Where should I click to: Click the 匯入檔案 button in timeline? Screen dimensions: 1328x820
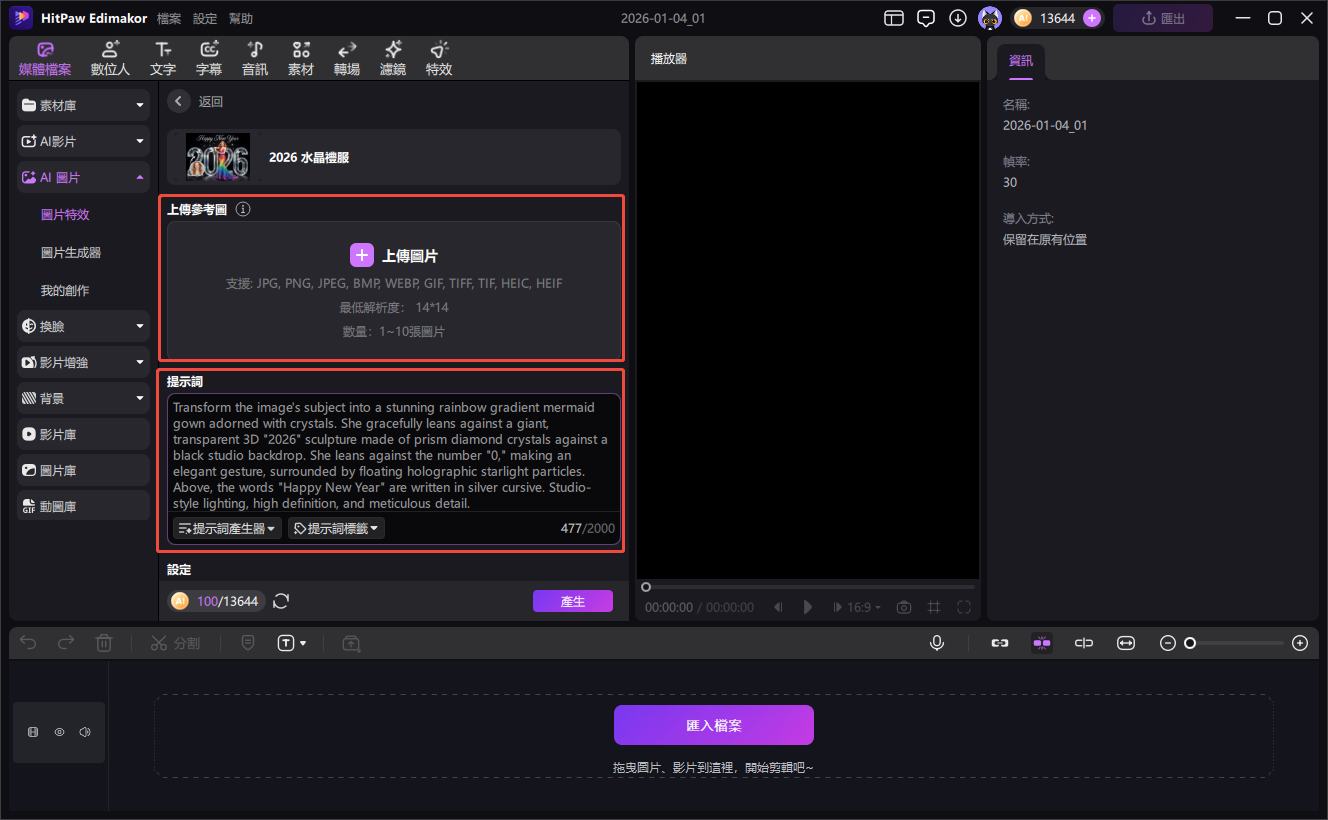click(x=713, y=725)
